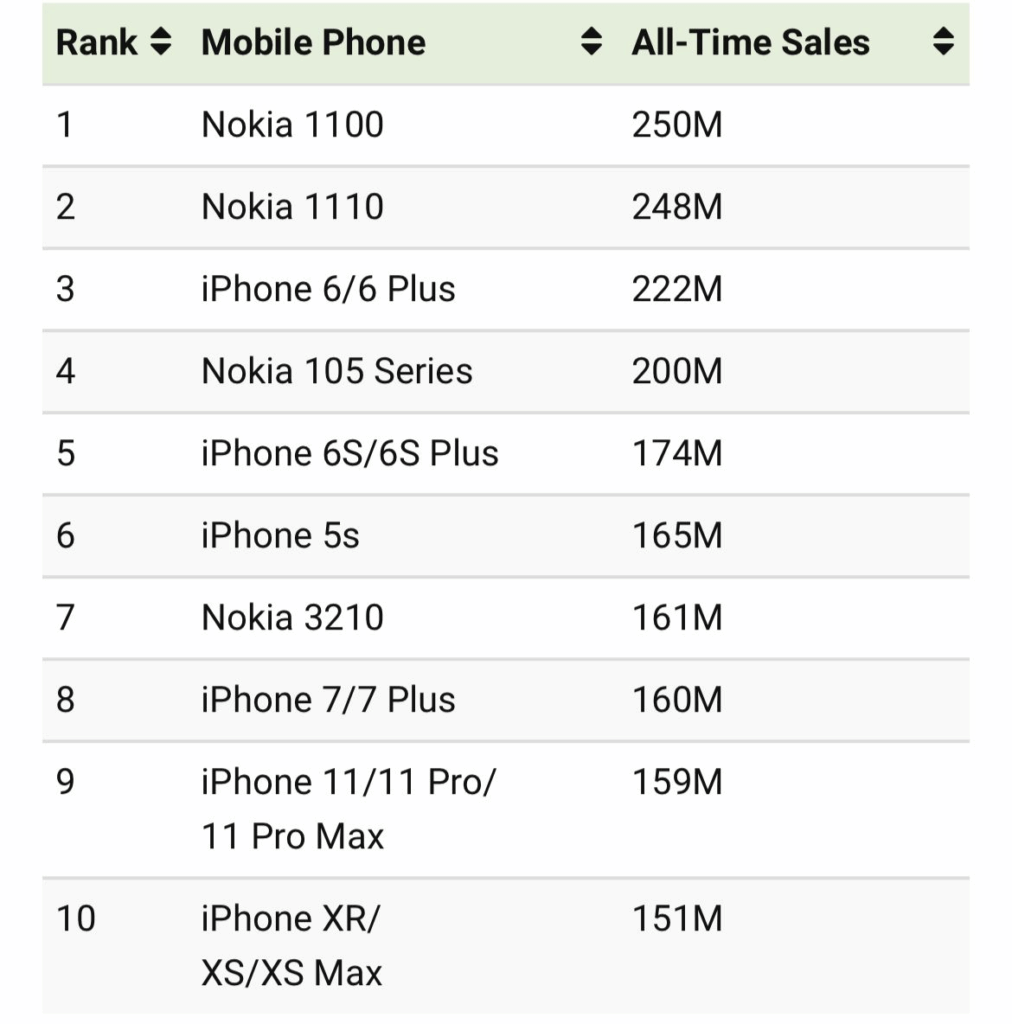Select the iPhone 7/7 Plus row
Image resolution: width=1012 pixels, height=1024 pixels.
(x=328, y=699)
